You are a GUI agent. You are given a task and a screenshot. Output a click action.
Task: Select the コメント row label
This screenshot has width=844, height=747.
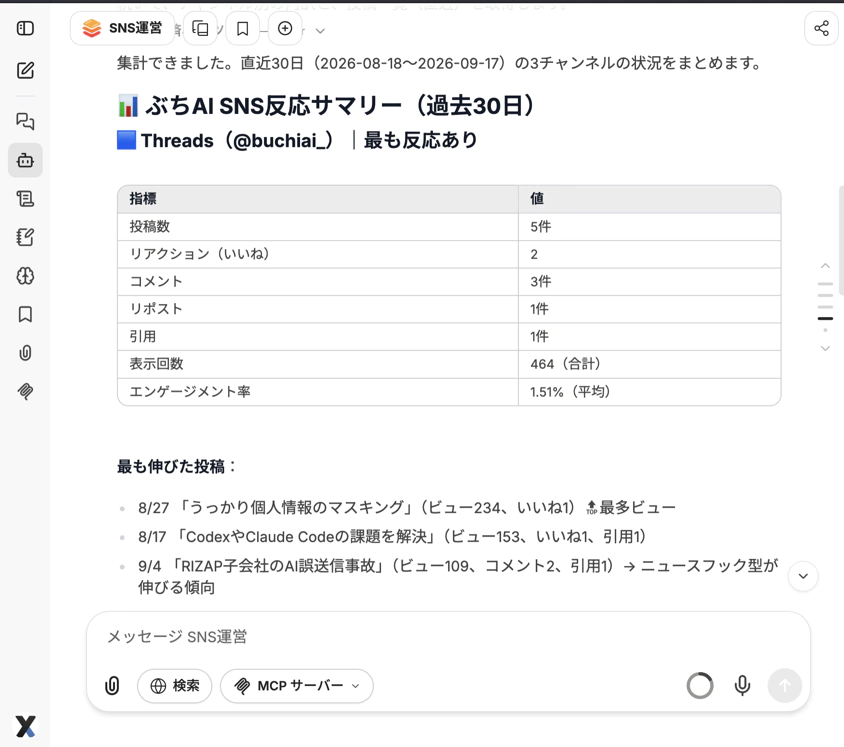[x=156, y=281]
